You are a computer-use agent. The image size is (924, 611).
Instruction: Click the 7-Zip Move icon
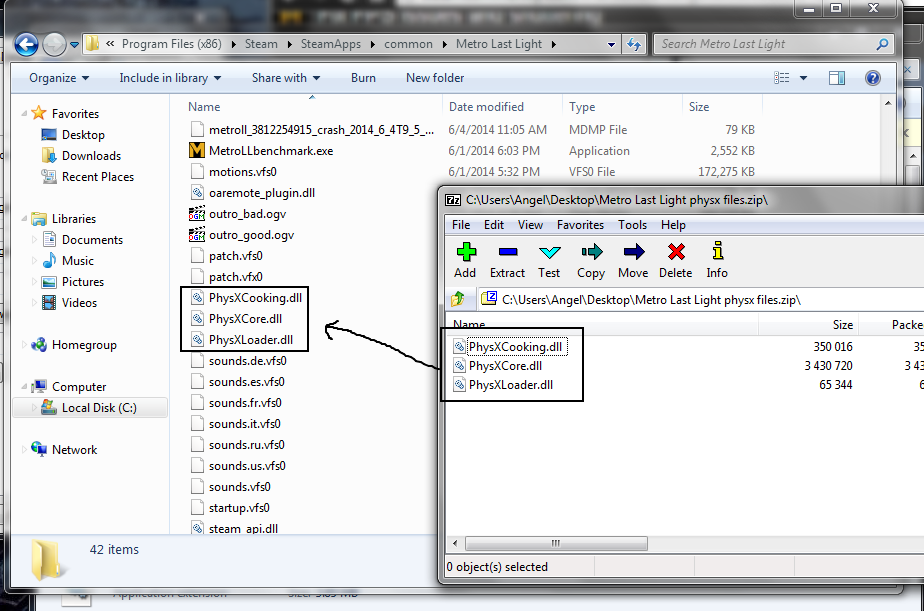[633, 252]
